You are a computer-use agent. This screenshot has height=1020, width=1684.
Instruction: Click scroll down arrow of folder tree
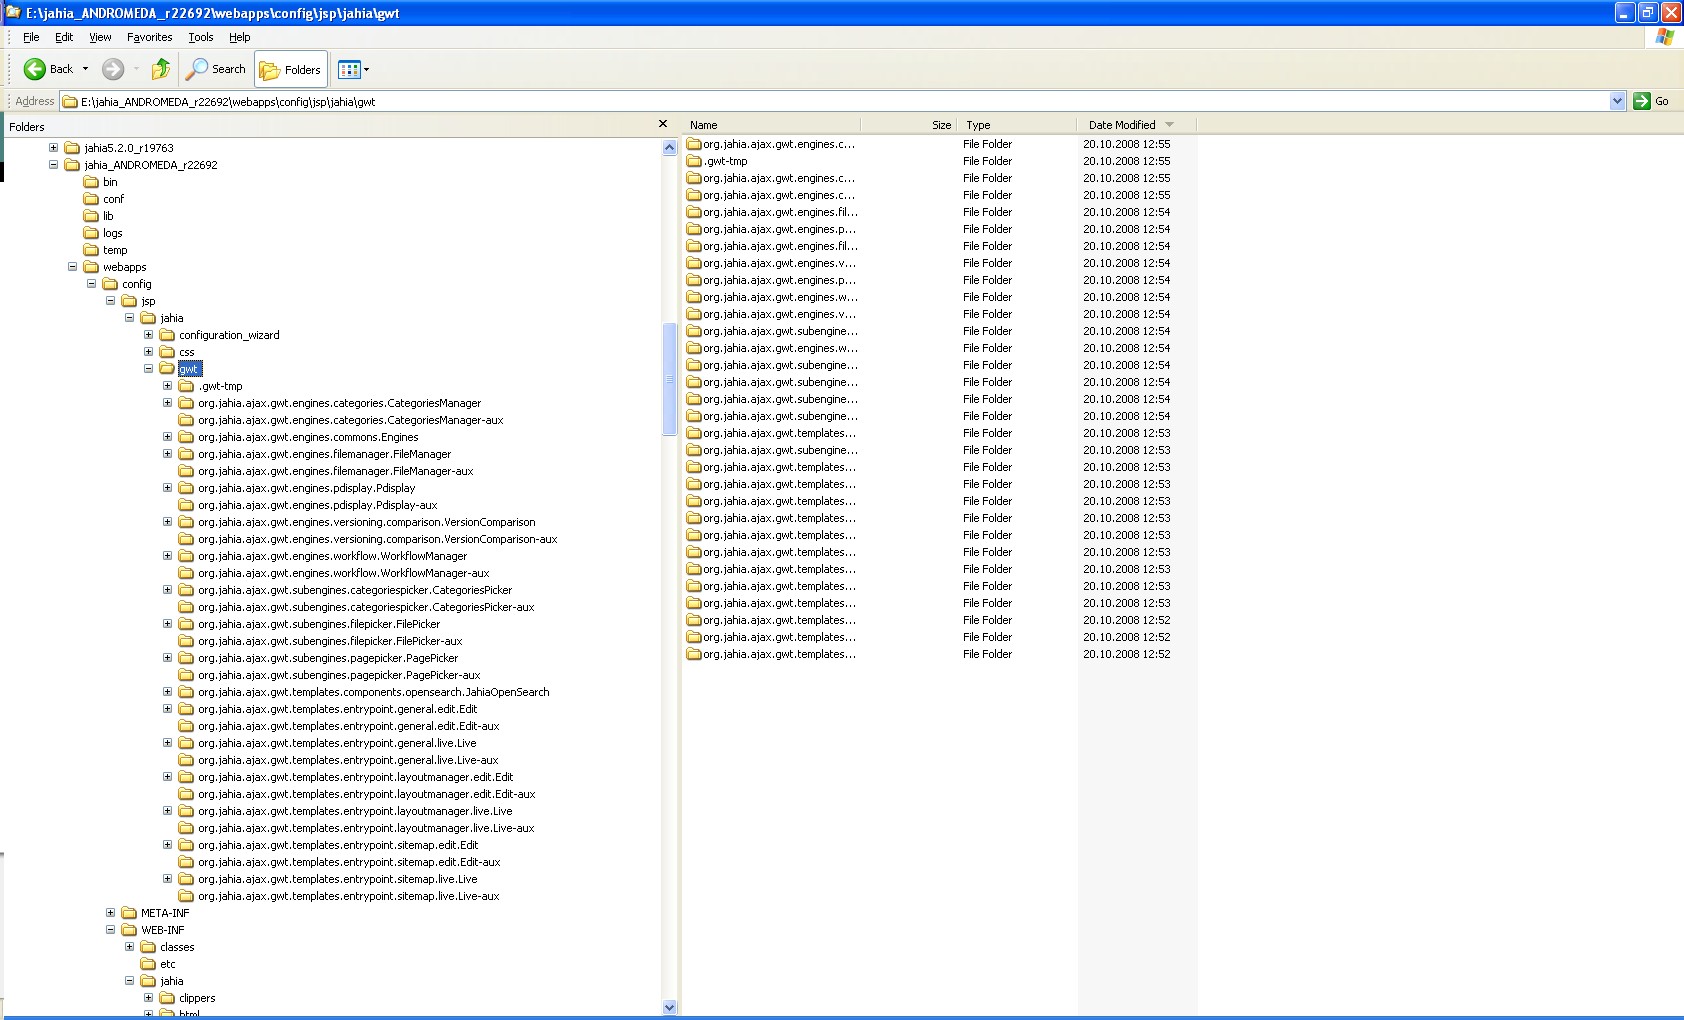670,1007
